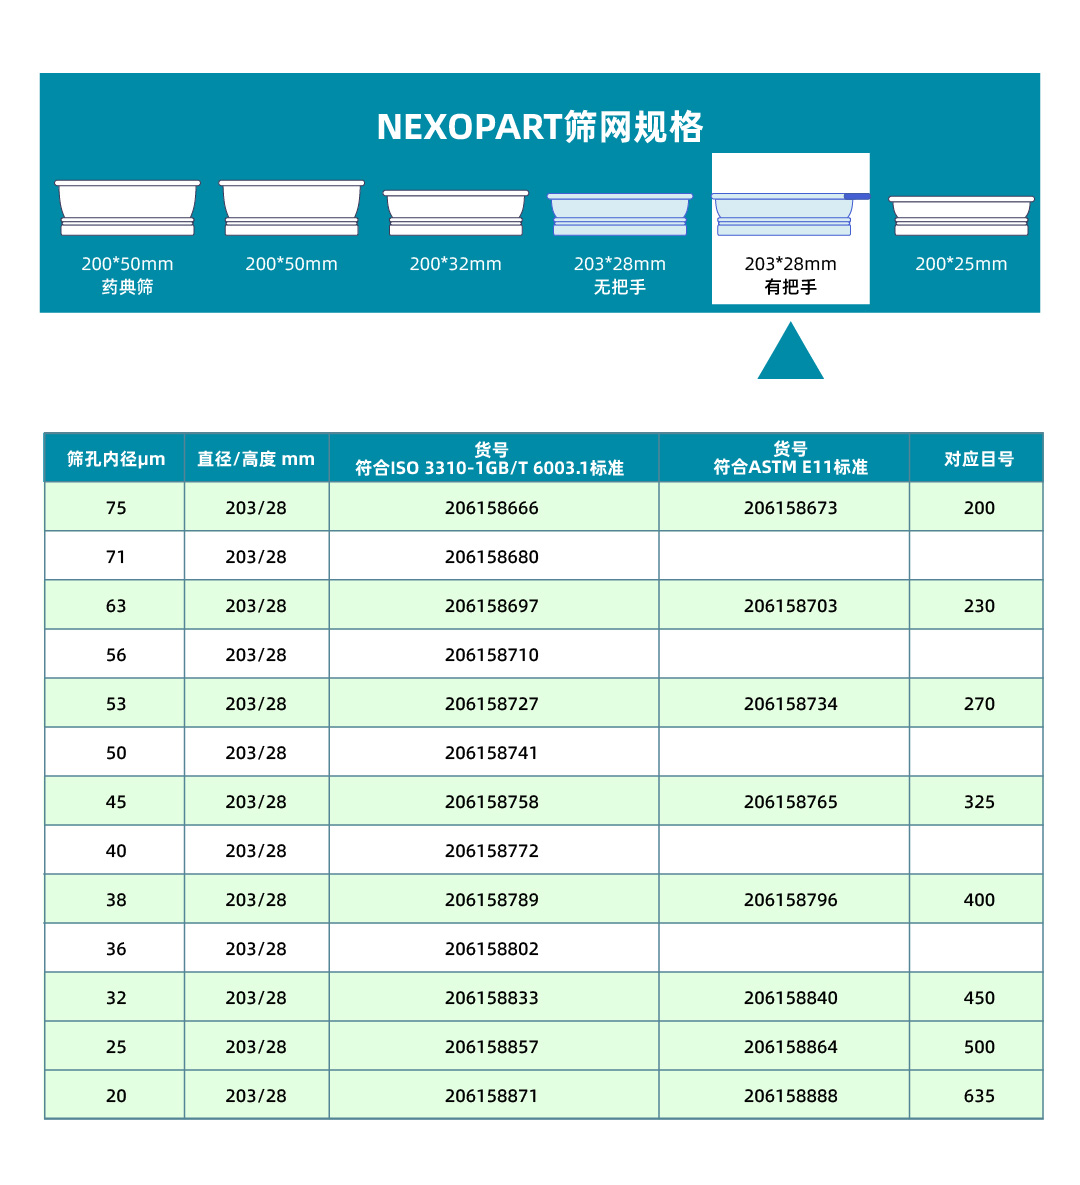This screenshot has width=1080, height=1185.
Task: Click ISO item number 206158680
Action: tap(491, 557)
